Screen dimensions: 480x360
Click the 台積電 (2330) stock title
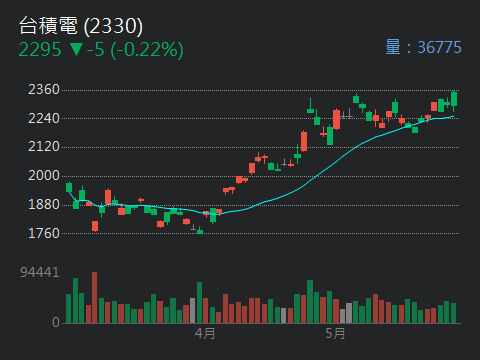[x=81, y=26]
